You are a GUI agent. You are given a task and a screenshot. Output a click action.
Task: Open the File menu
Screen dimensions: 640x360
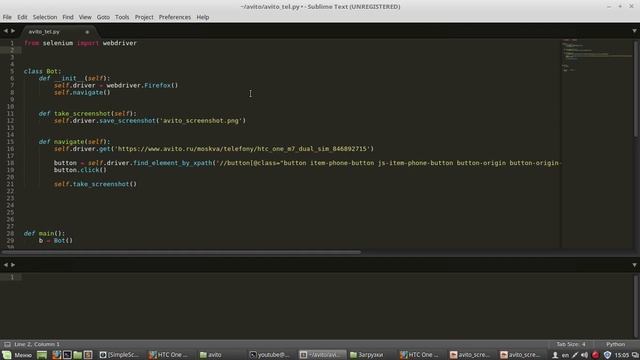7,17
